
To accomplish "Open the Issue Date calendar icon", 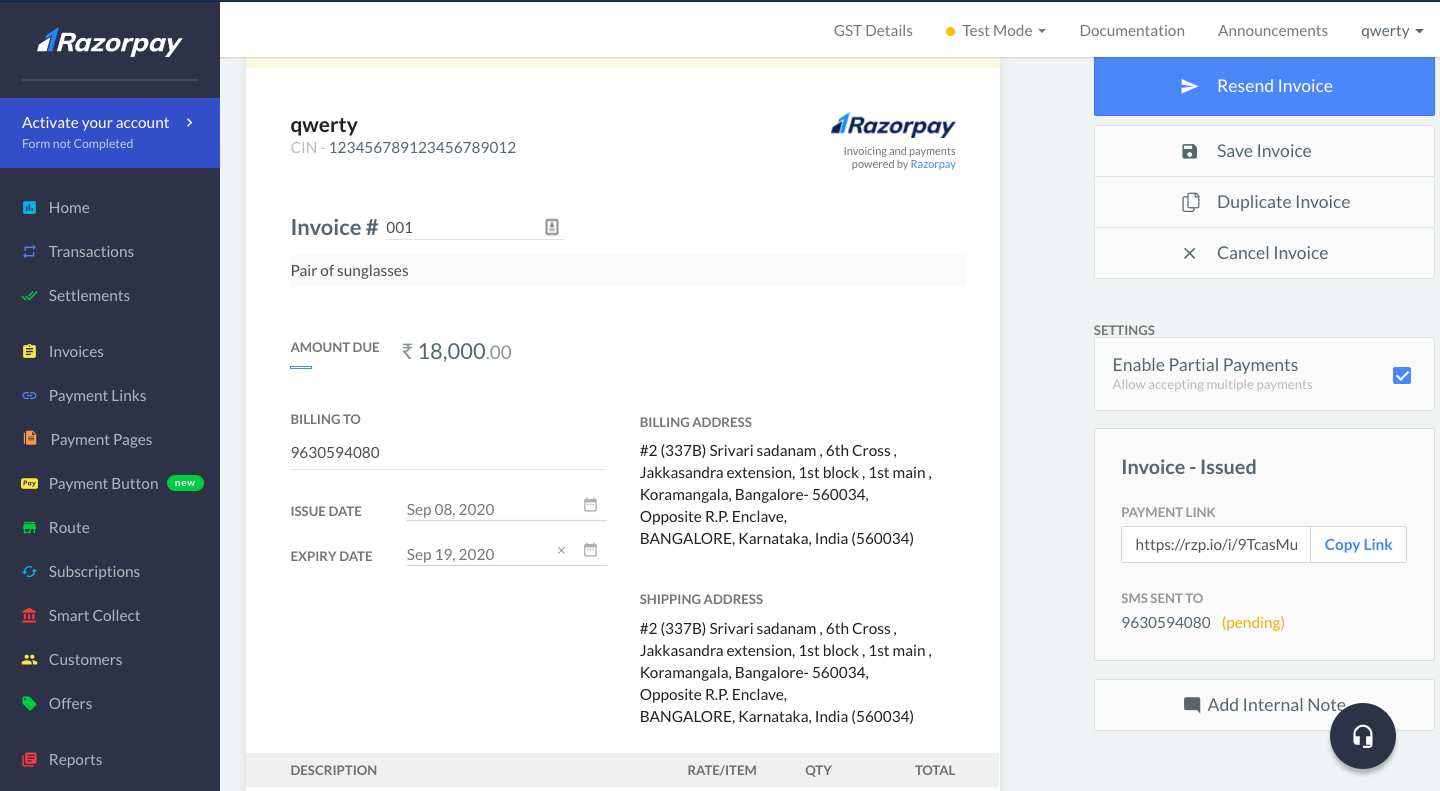I will click(590, 505).
